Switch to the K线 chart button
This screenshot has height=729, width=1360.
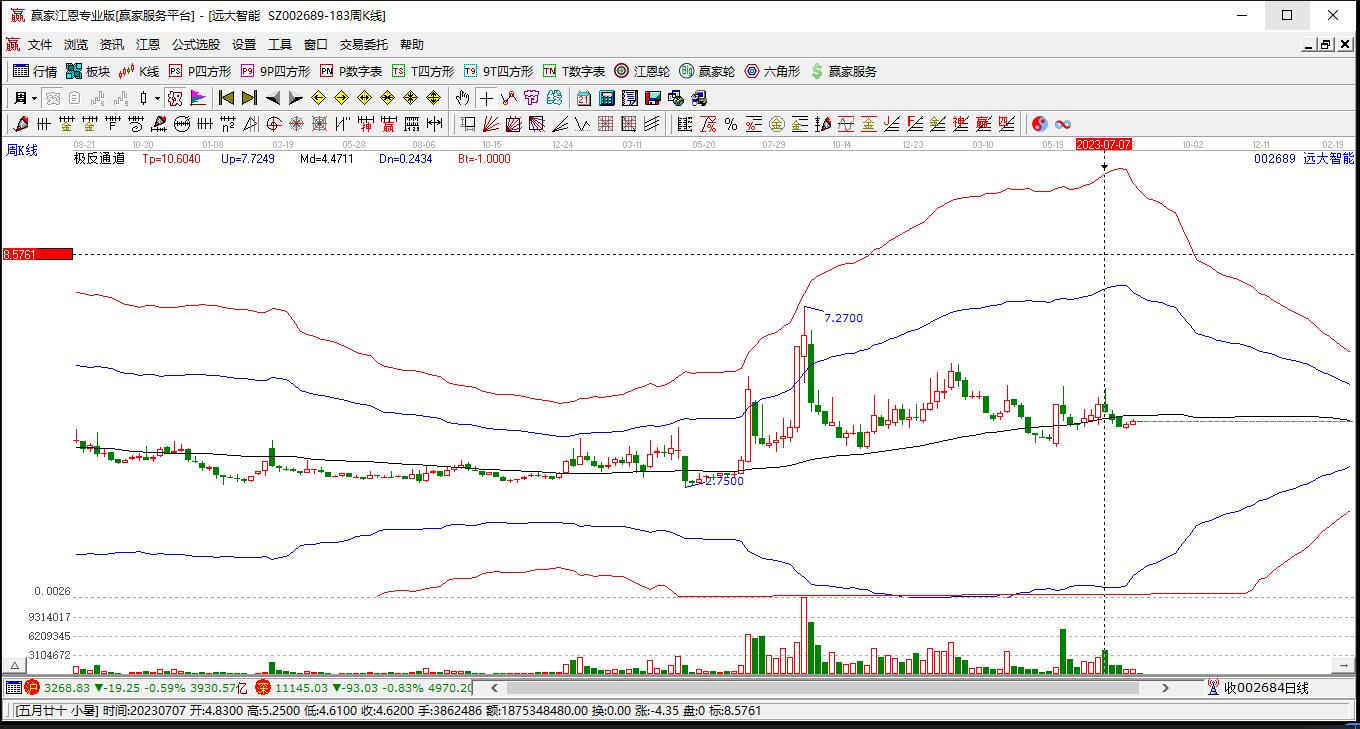[139, 71]
